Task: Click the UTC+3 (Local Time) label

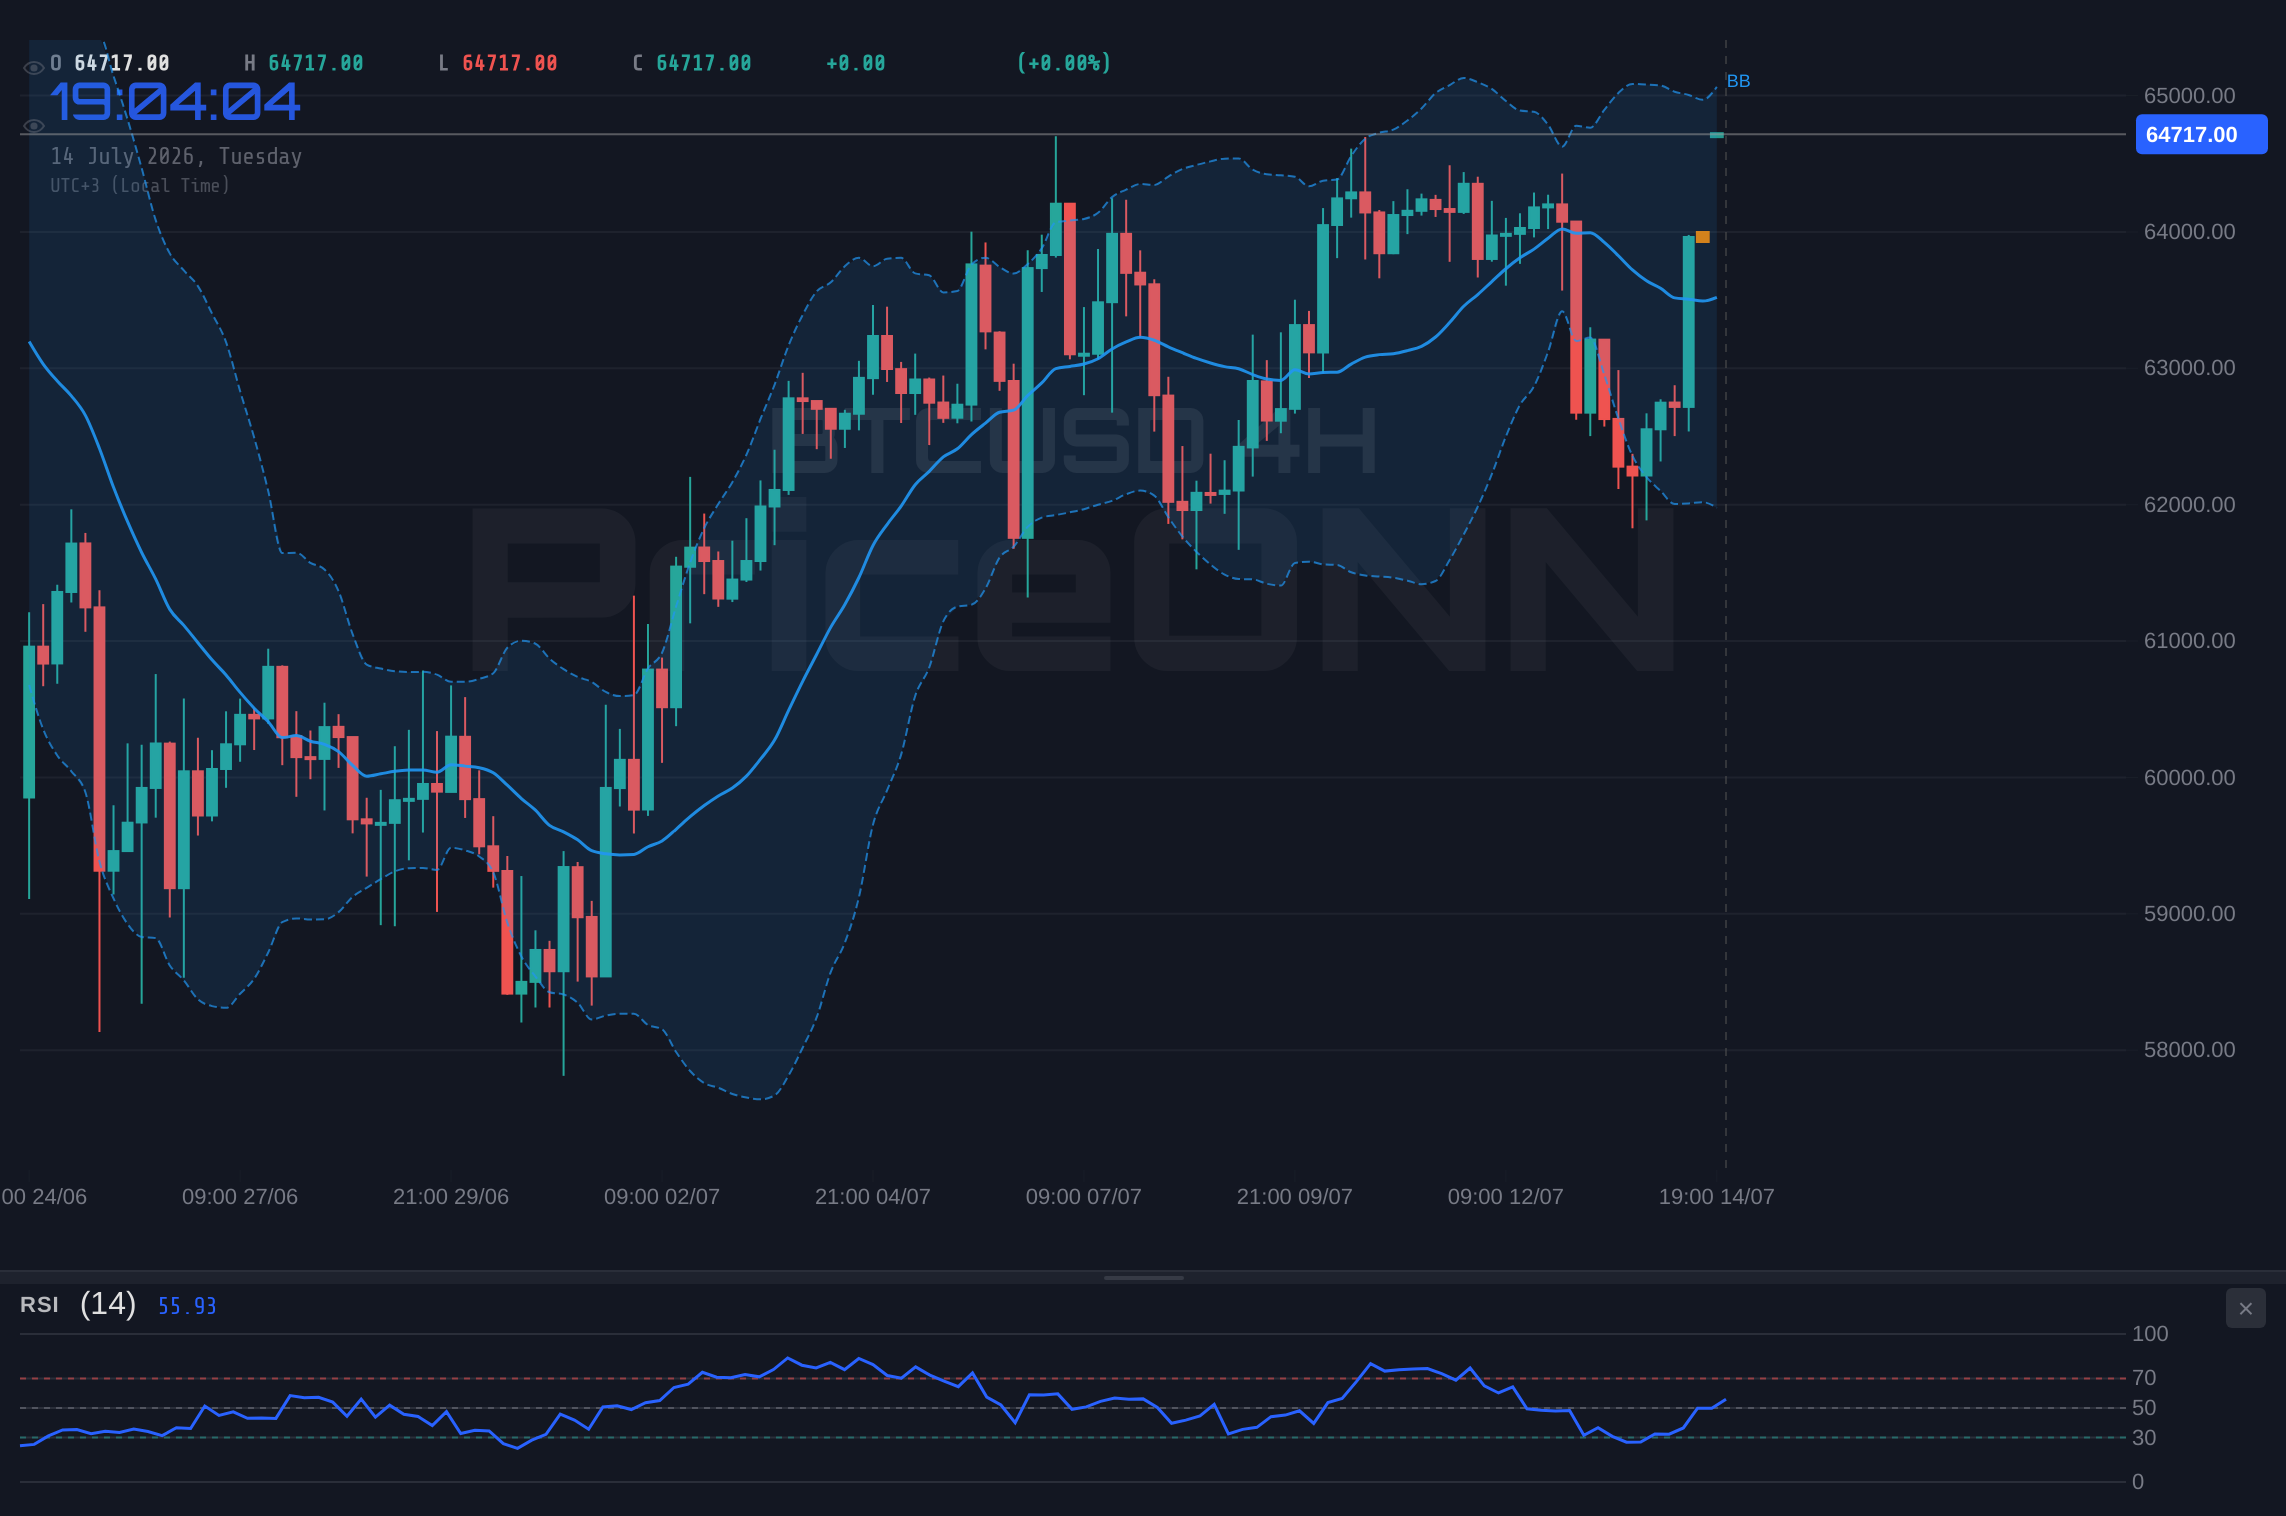Action: tap(140, 185)
